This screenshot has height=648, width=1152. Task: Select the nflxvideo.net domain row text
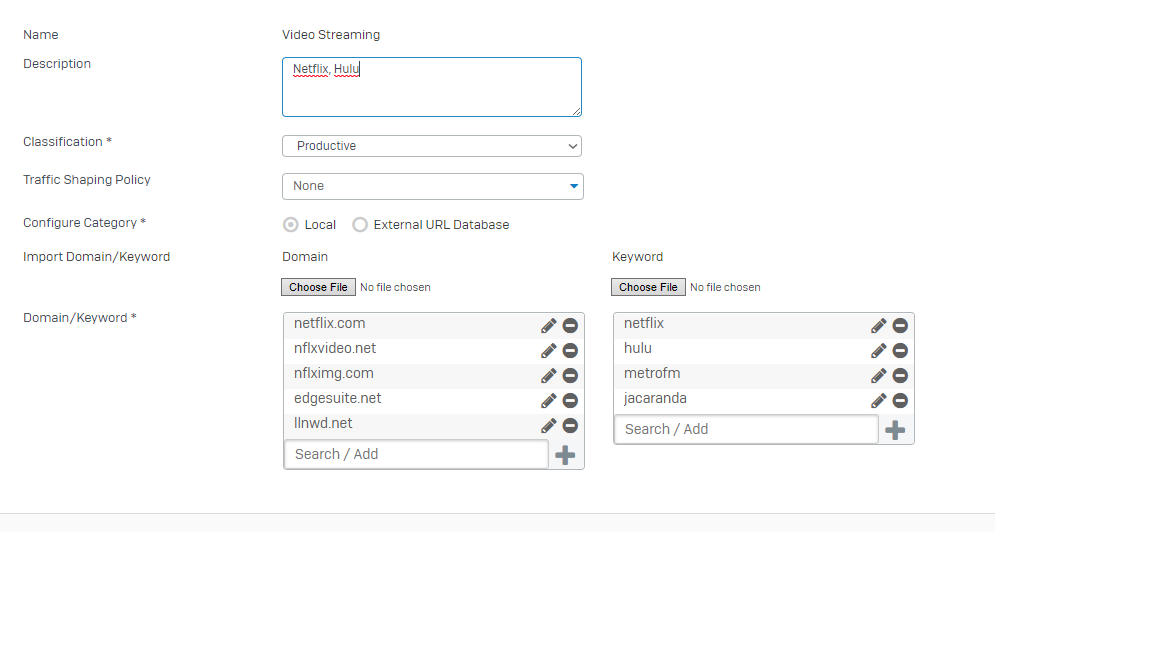(x=335, y=348)
